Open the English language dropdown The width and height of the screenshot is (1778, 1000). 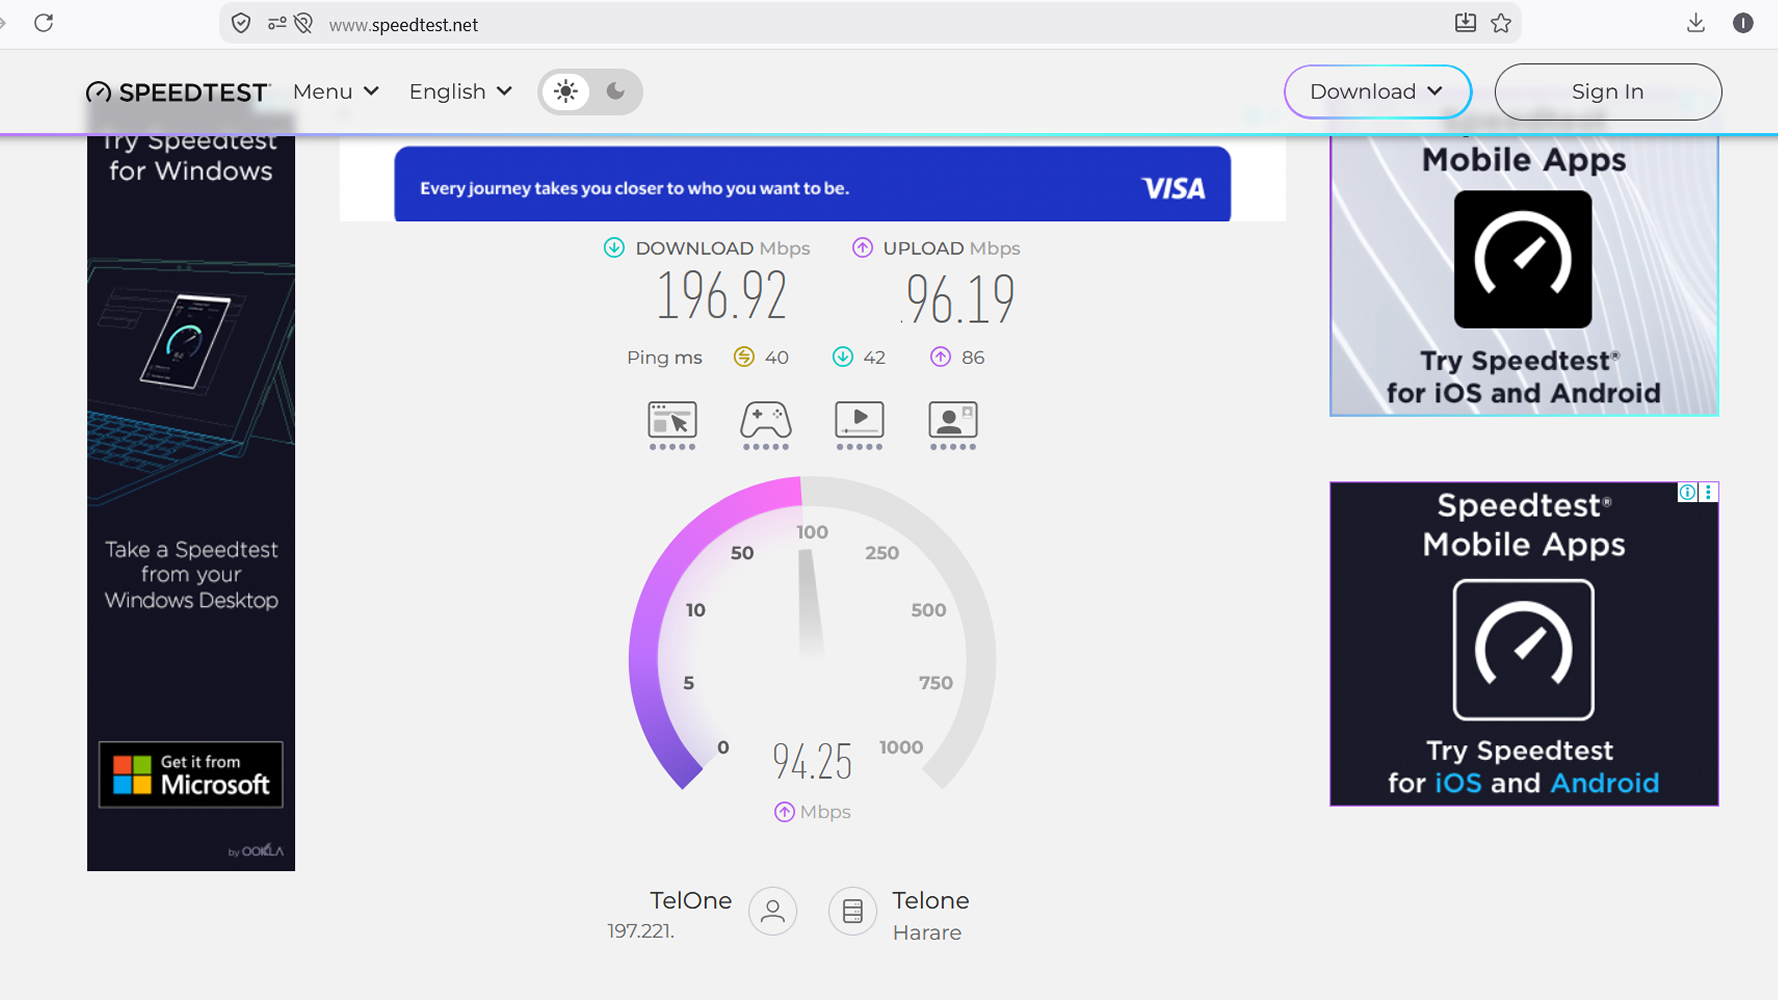point(461,92)
